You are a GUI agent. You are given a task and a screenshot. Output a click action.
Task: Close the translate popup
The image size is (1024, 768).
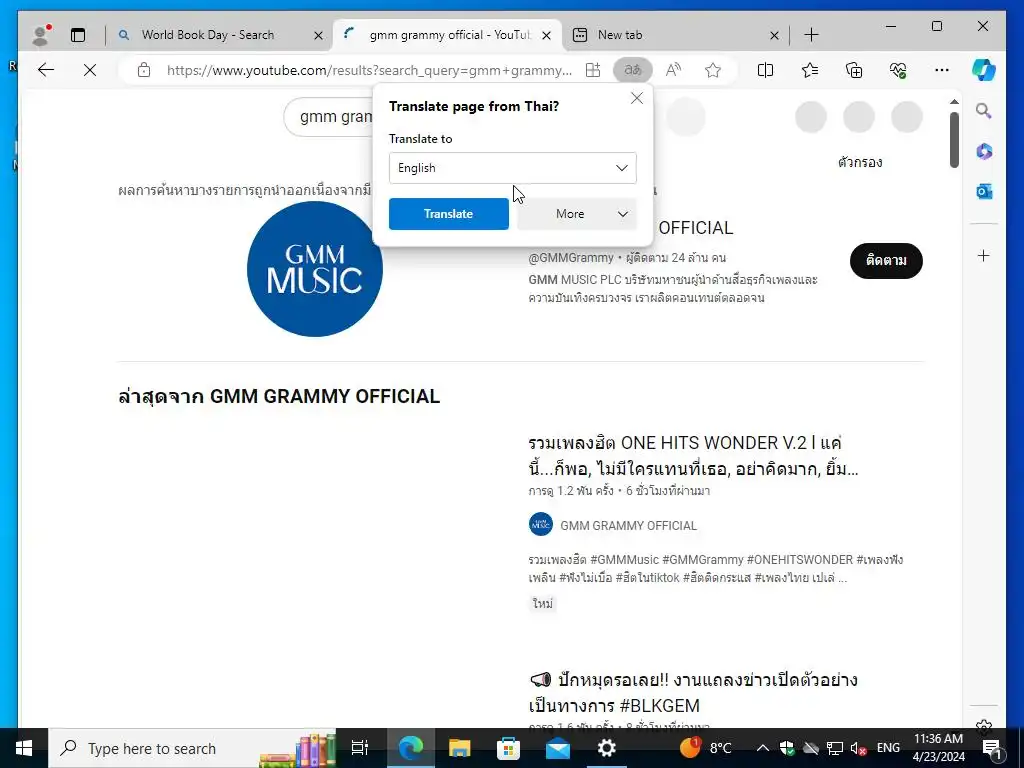(x=637, y=98)
